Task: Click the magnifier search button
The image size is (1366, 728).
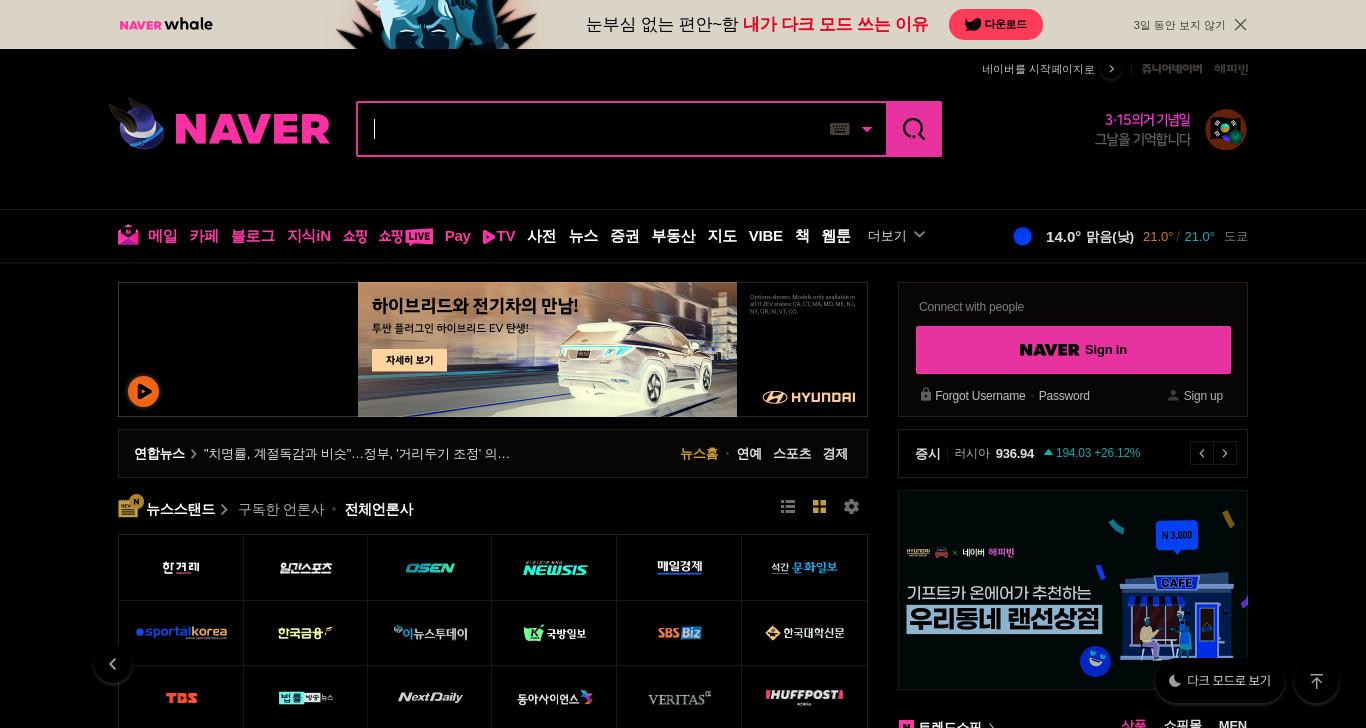Action: tap(914, 129)
